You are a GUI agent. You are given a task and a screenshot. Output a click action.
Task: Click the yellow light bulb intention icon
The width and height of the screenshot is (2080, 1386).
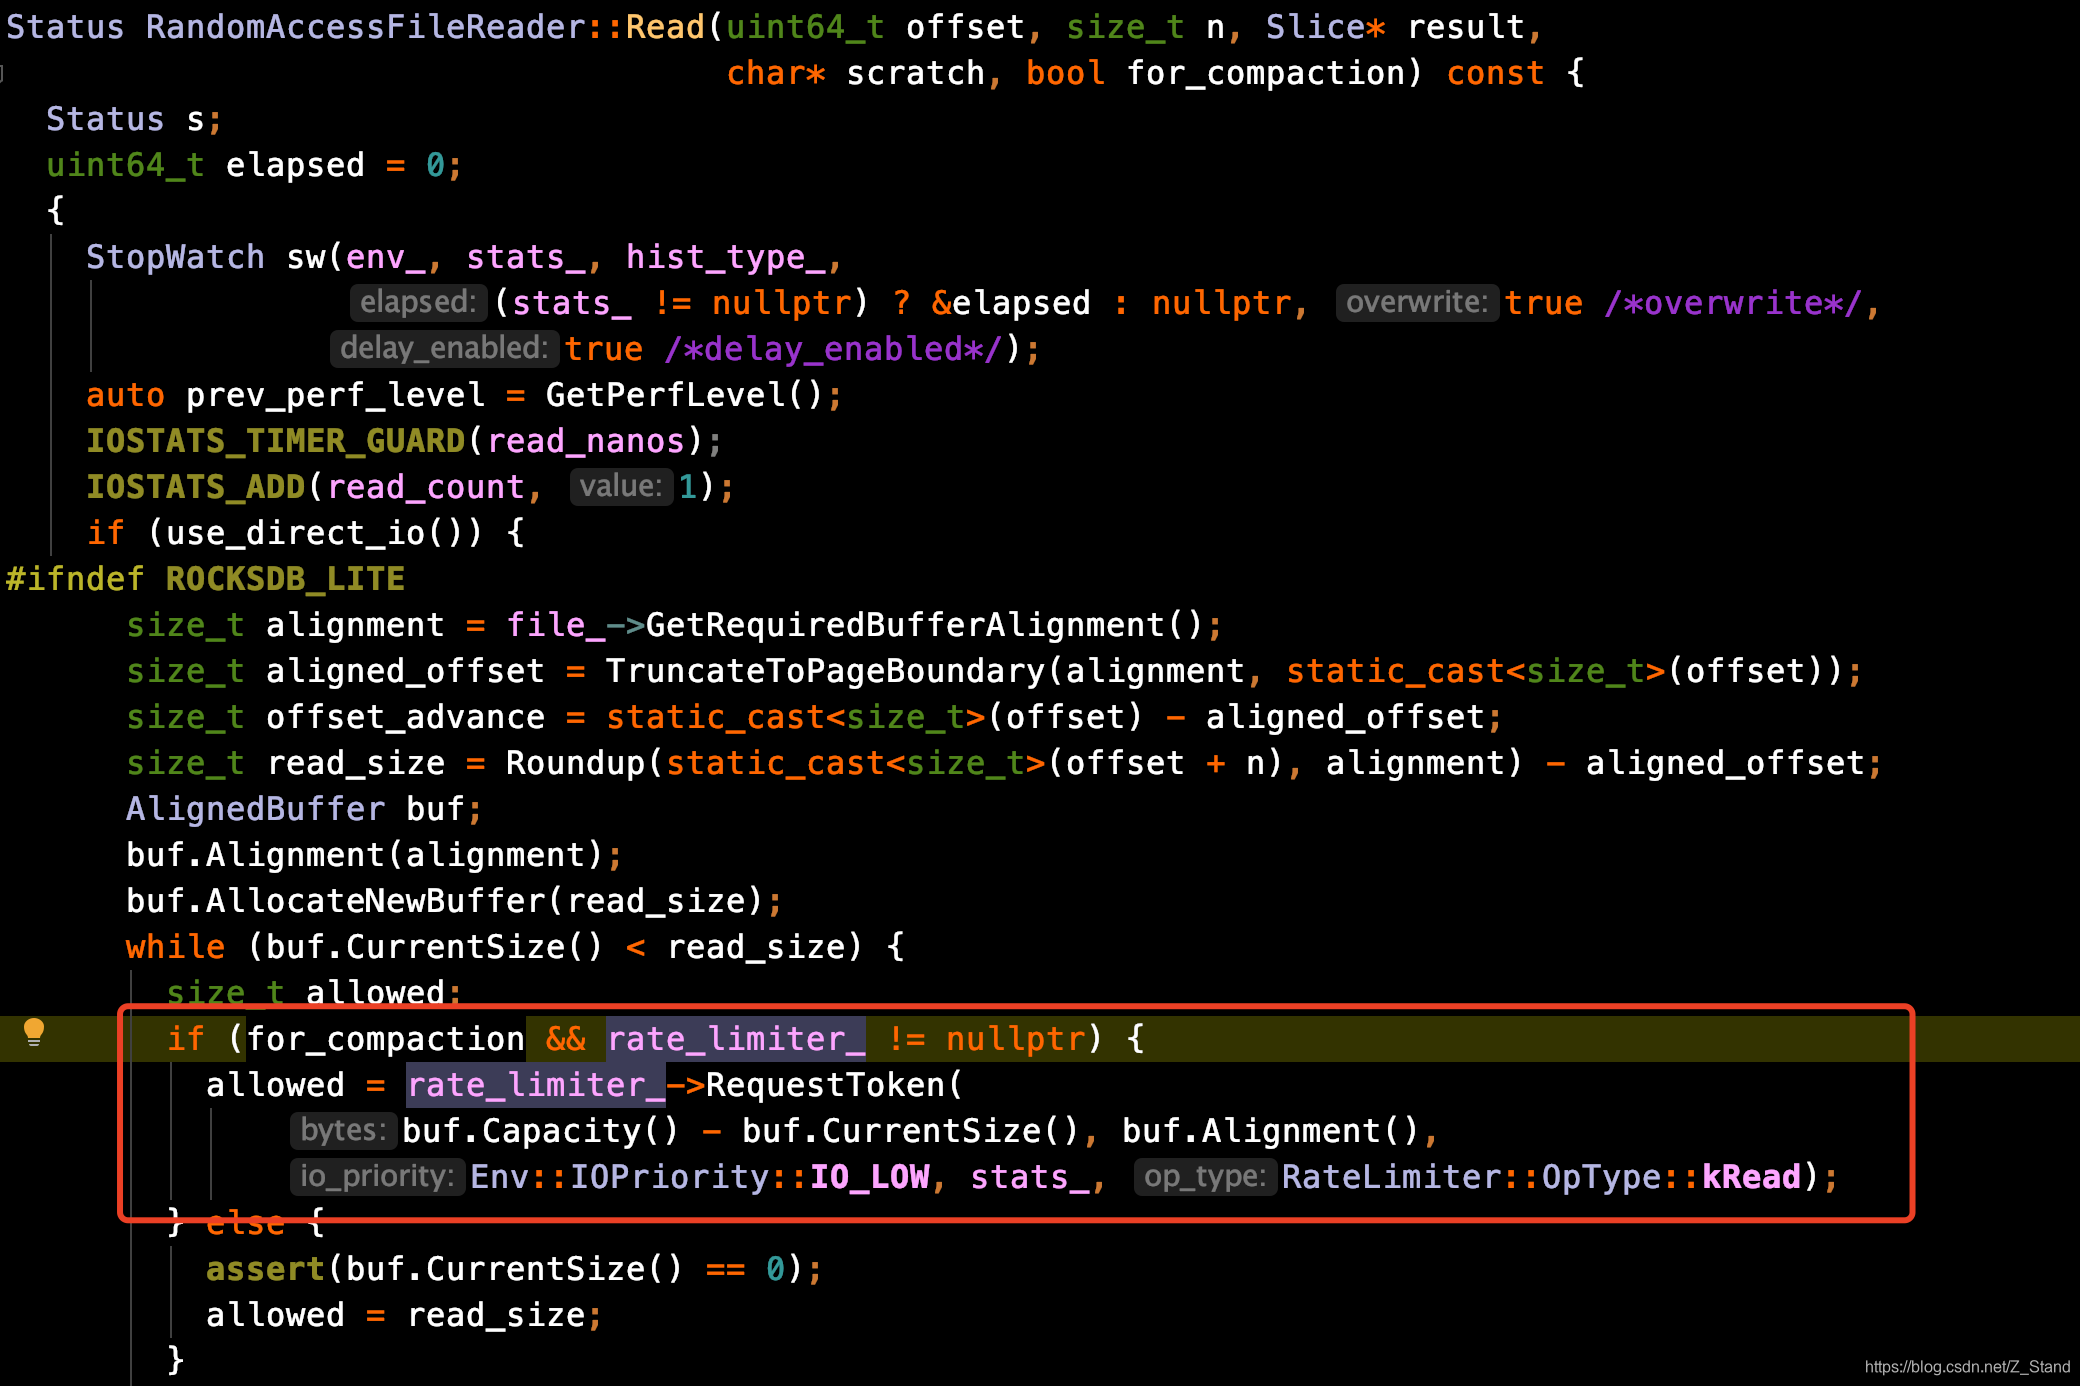[34, 1032]
